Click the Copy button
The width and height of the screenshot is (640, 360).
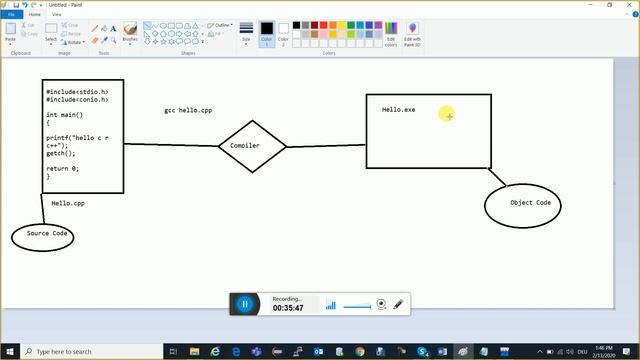coord(29,34)
